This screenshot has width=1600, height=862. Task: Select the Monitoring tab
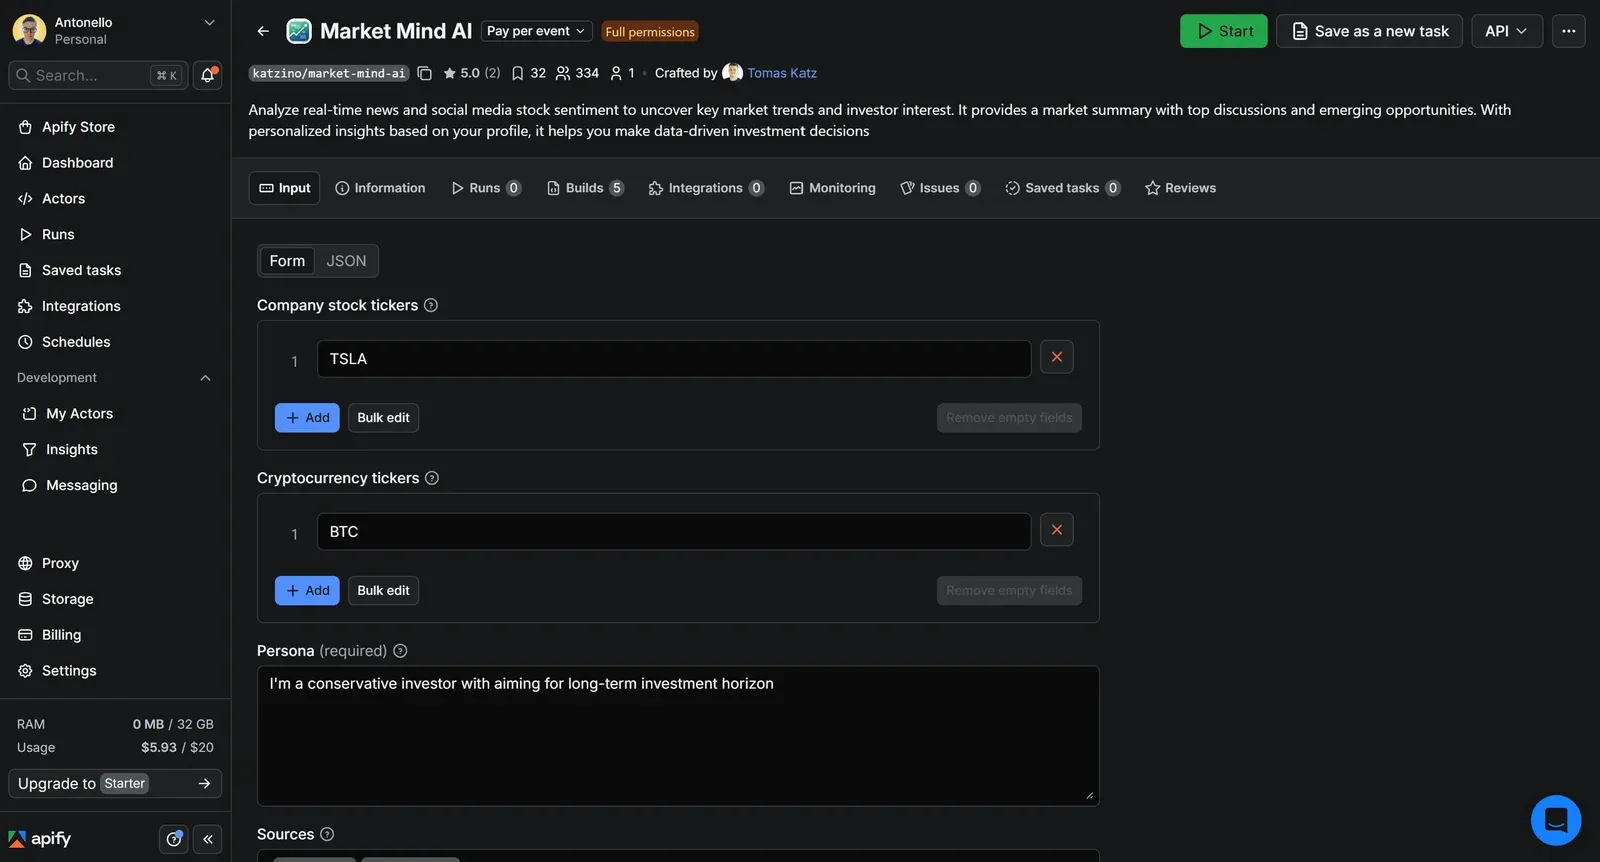[832, 188]
